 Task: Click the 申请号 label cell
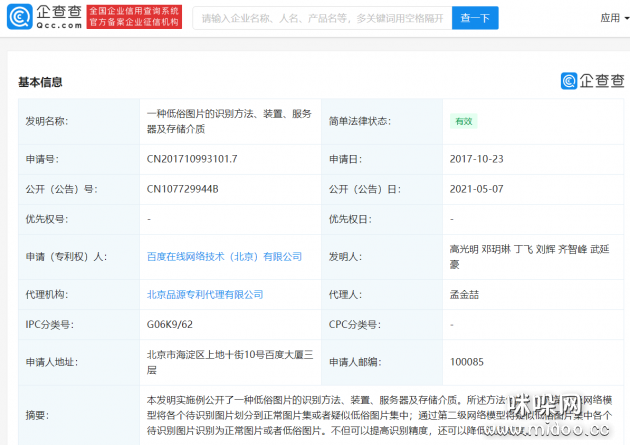pos(79,159)
